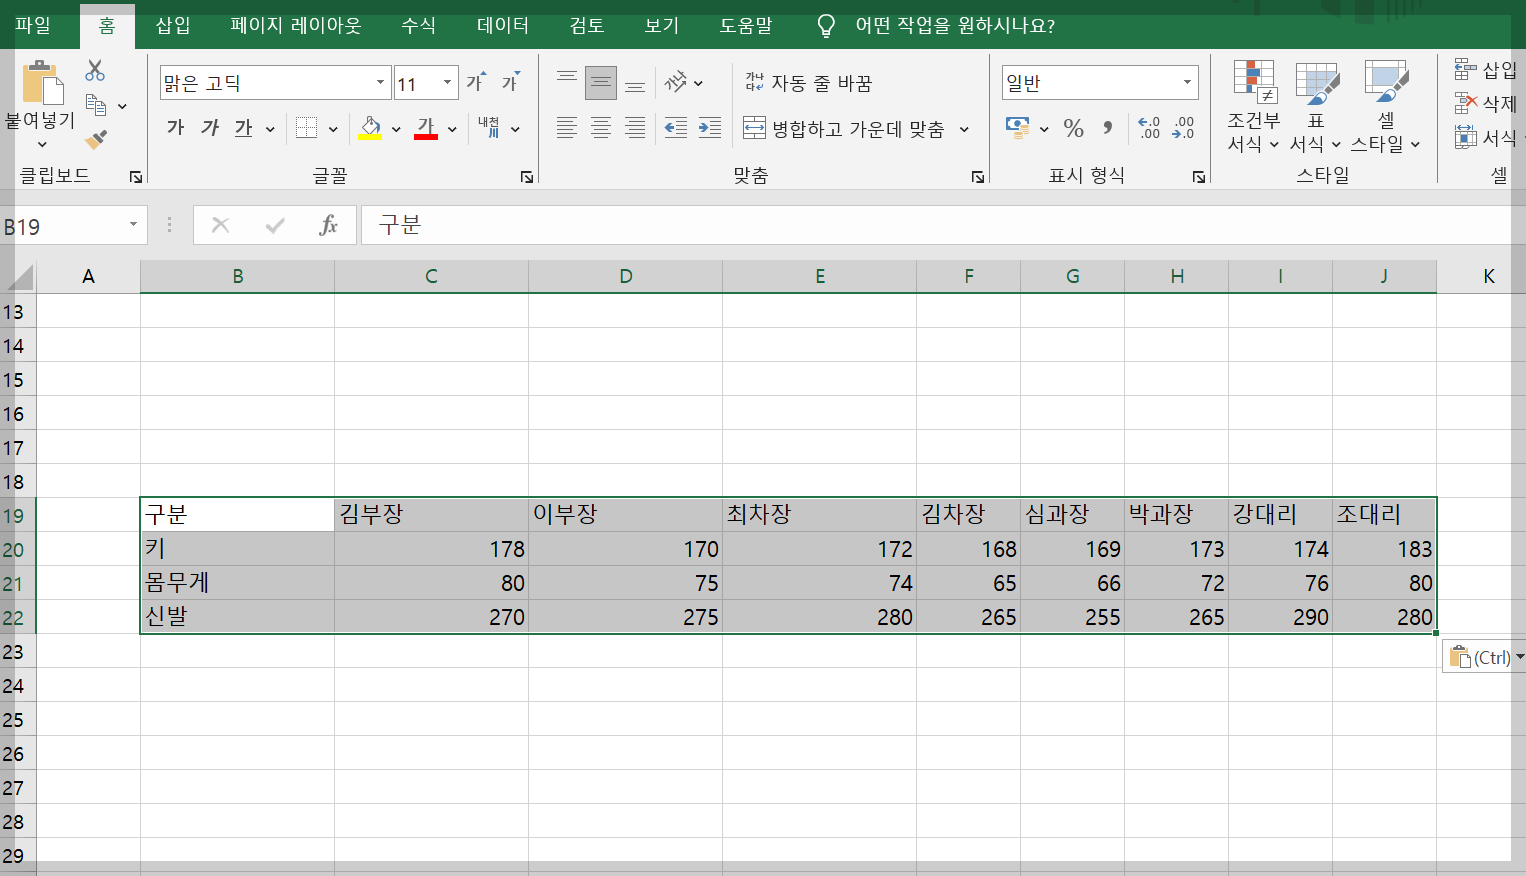This screenshot has height=876, width=1526.
Task: Open the 데이터 ribbon tab
Action: (x=502, y=26)
